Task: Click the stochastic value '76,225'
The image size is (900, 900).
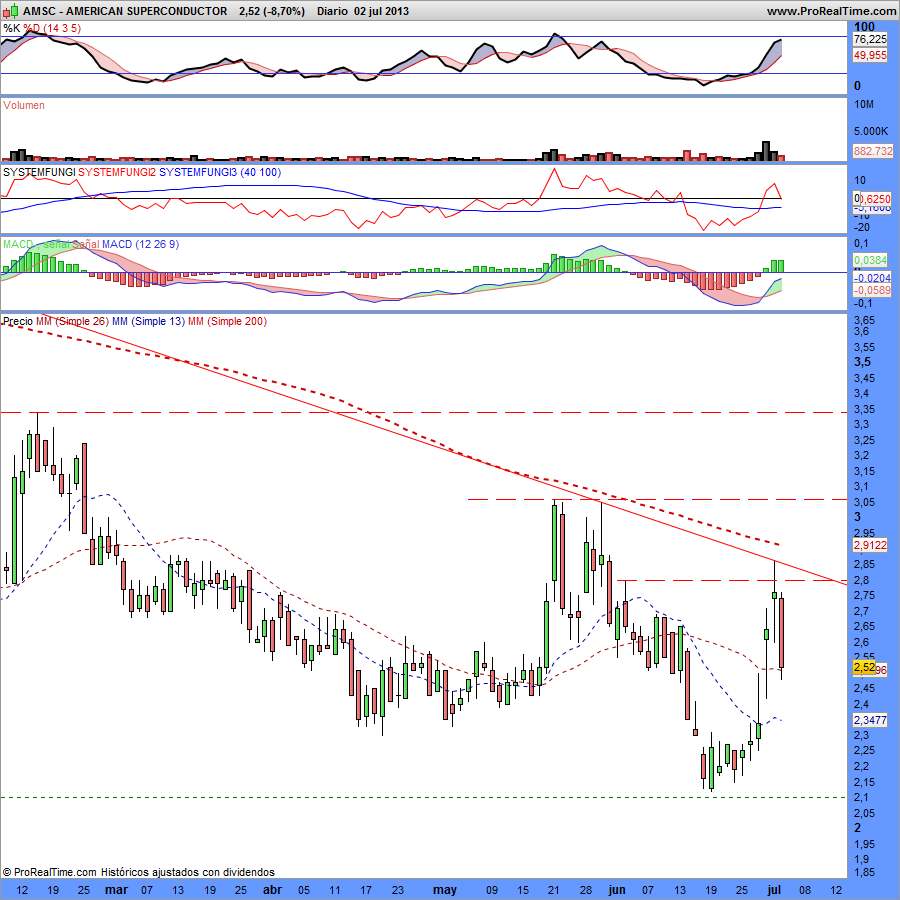Action: pos(870,39)
